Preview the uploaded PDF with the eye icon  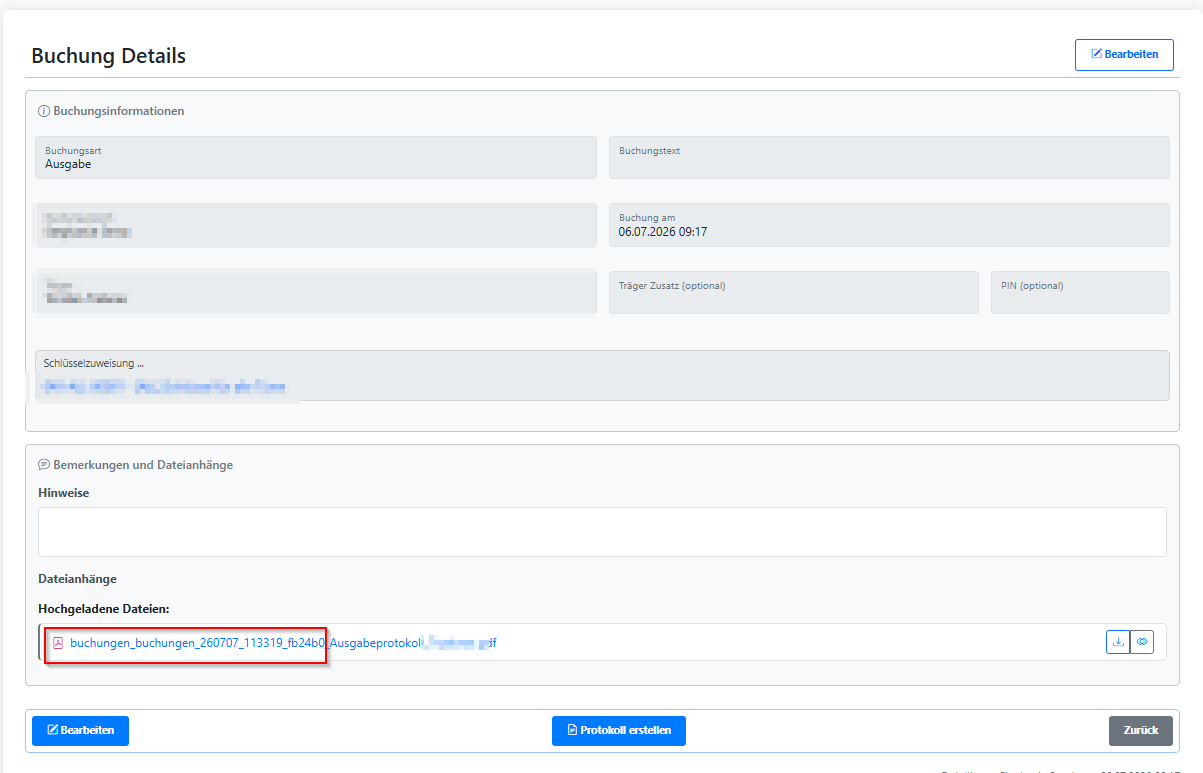(1142, 642)
